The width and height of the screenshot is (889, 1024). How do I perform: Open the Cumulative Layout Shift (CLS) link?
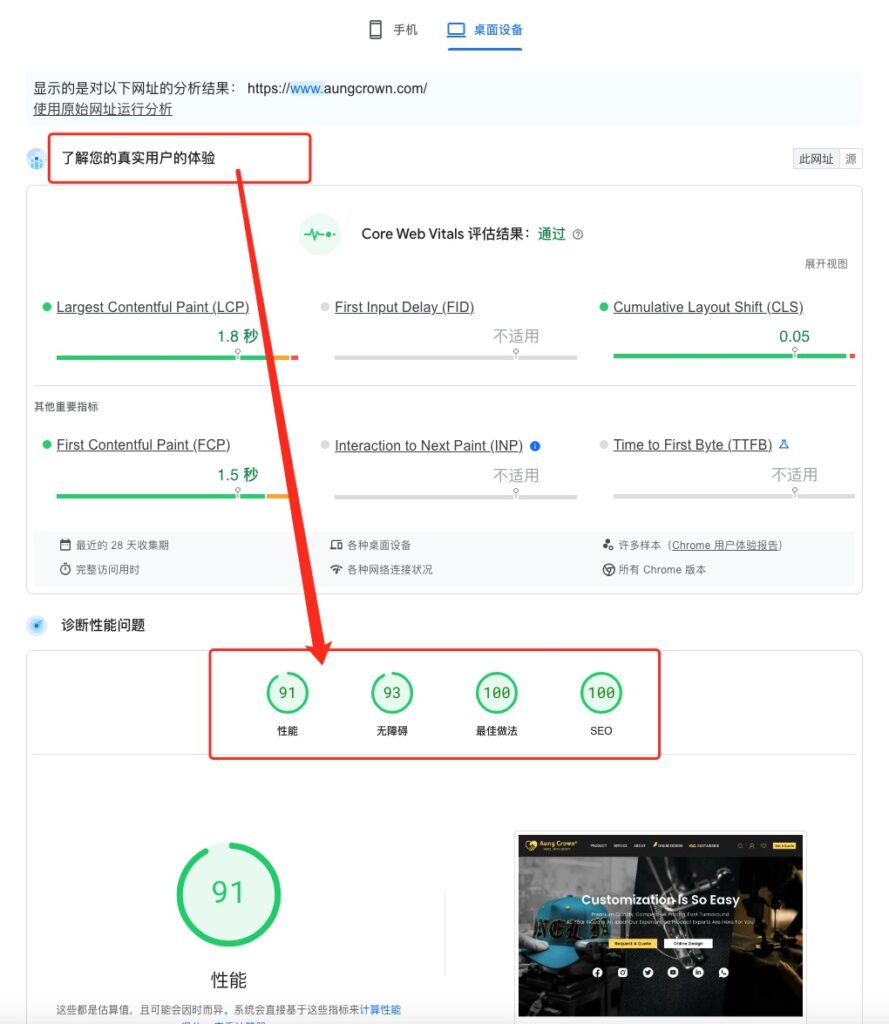(708, 307)
